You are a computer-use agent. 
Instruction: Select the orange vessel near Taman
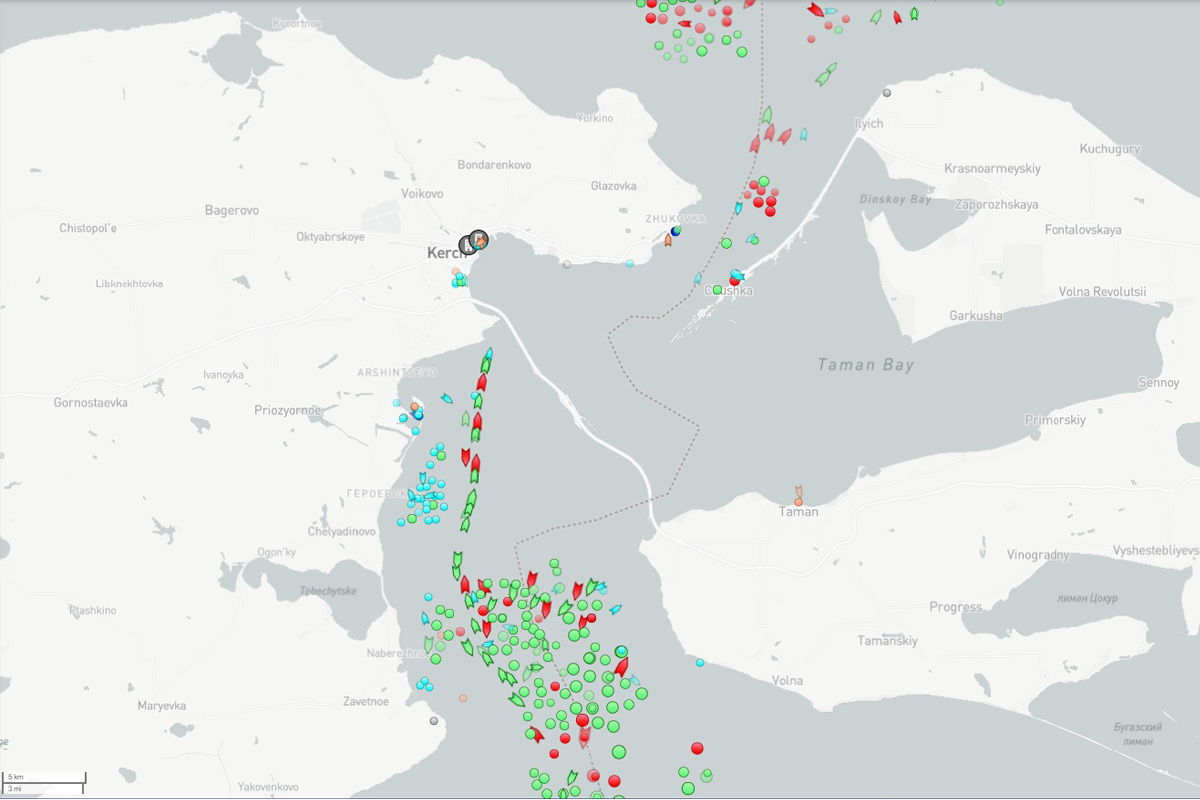pyautogui.click(x=798, y=496)
